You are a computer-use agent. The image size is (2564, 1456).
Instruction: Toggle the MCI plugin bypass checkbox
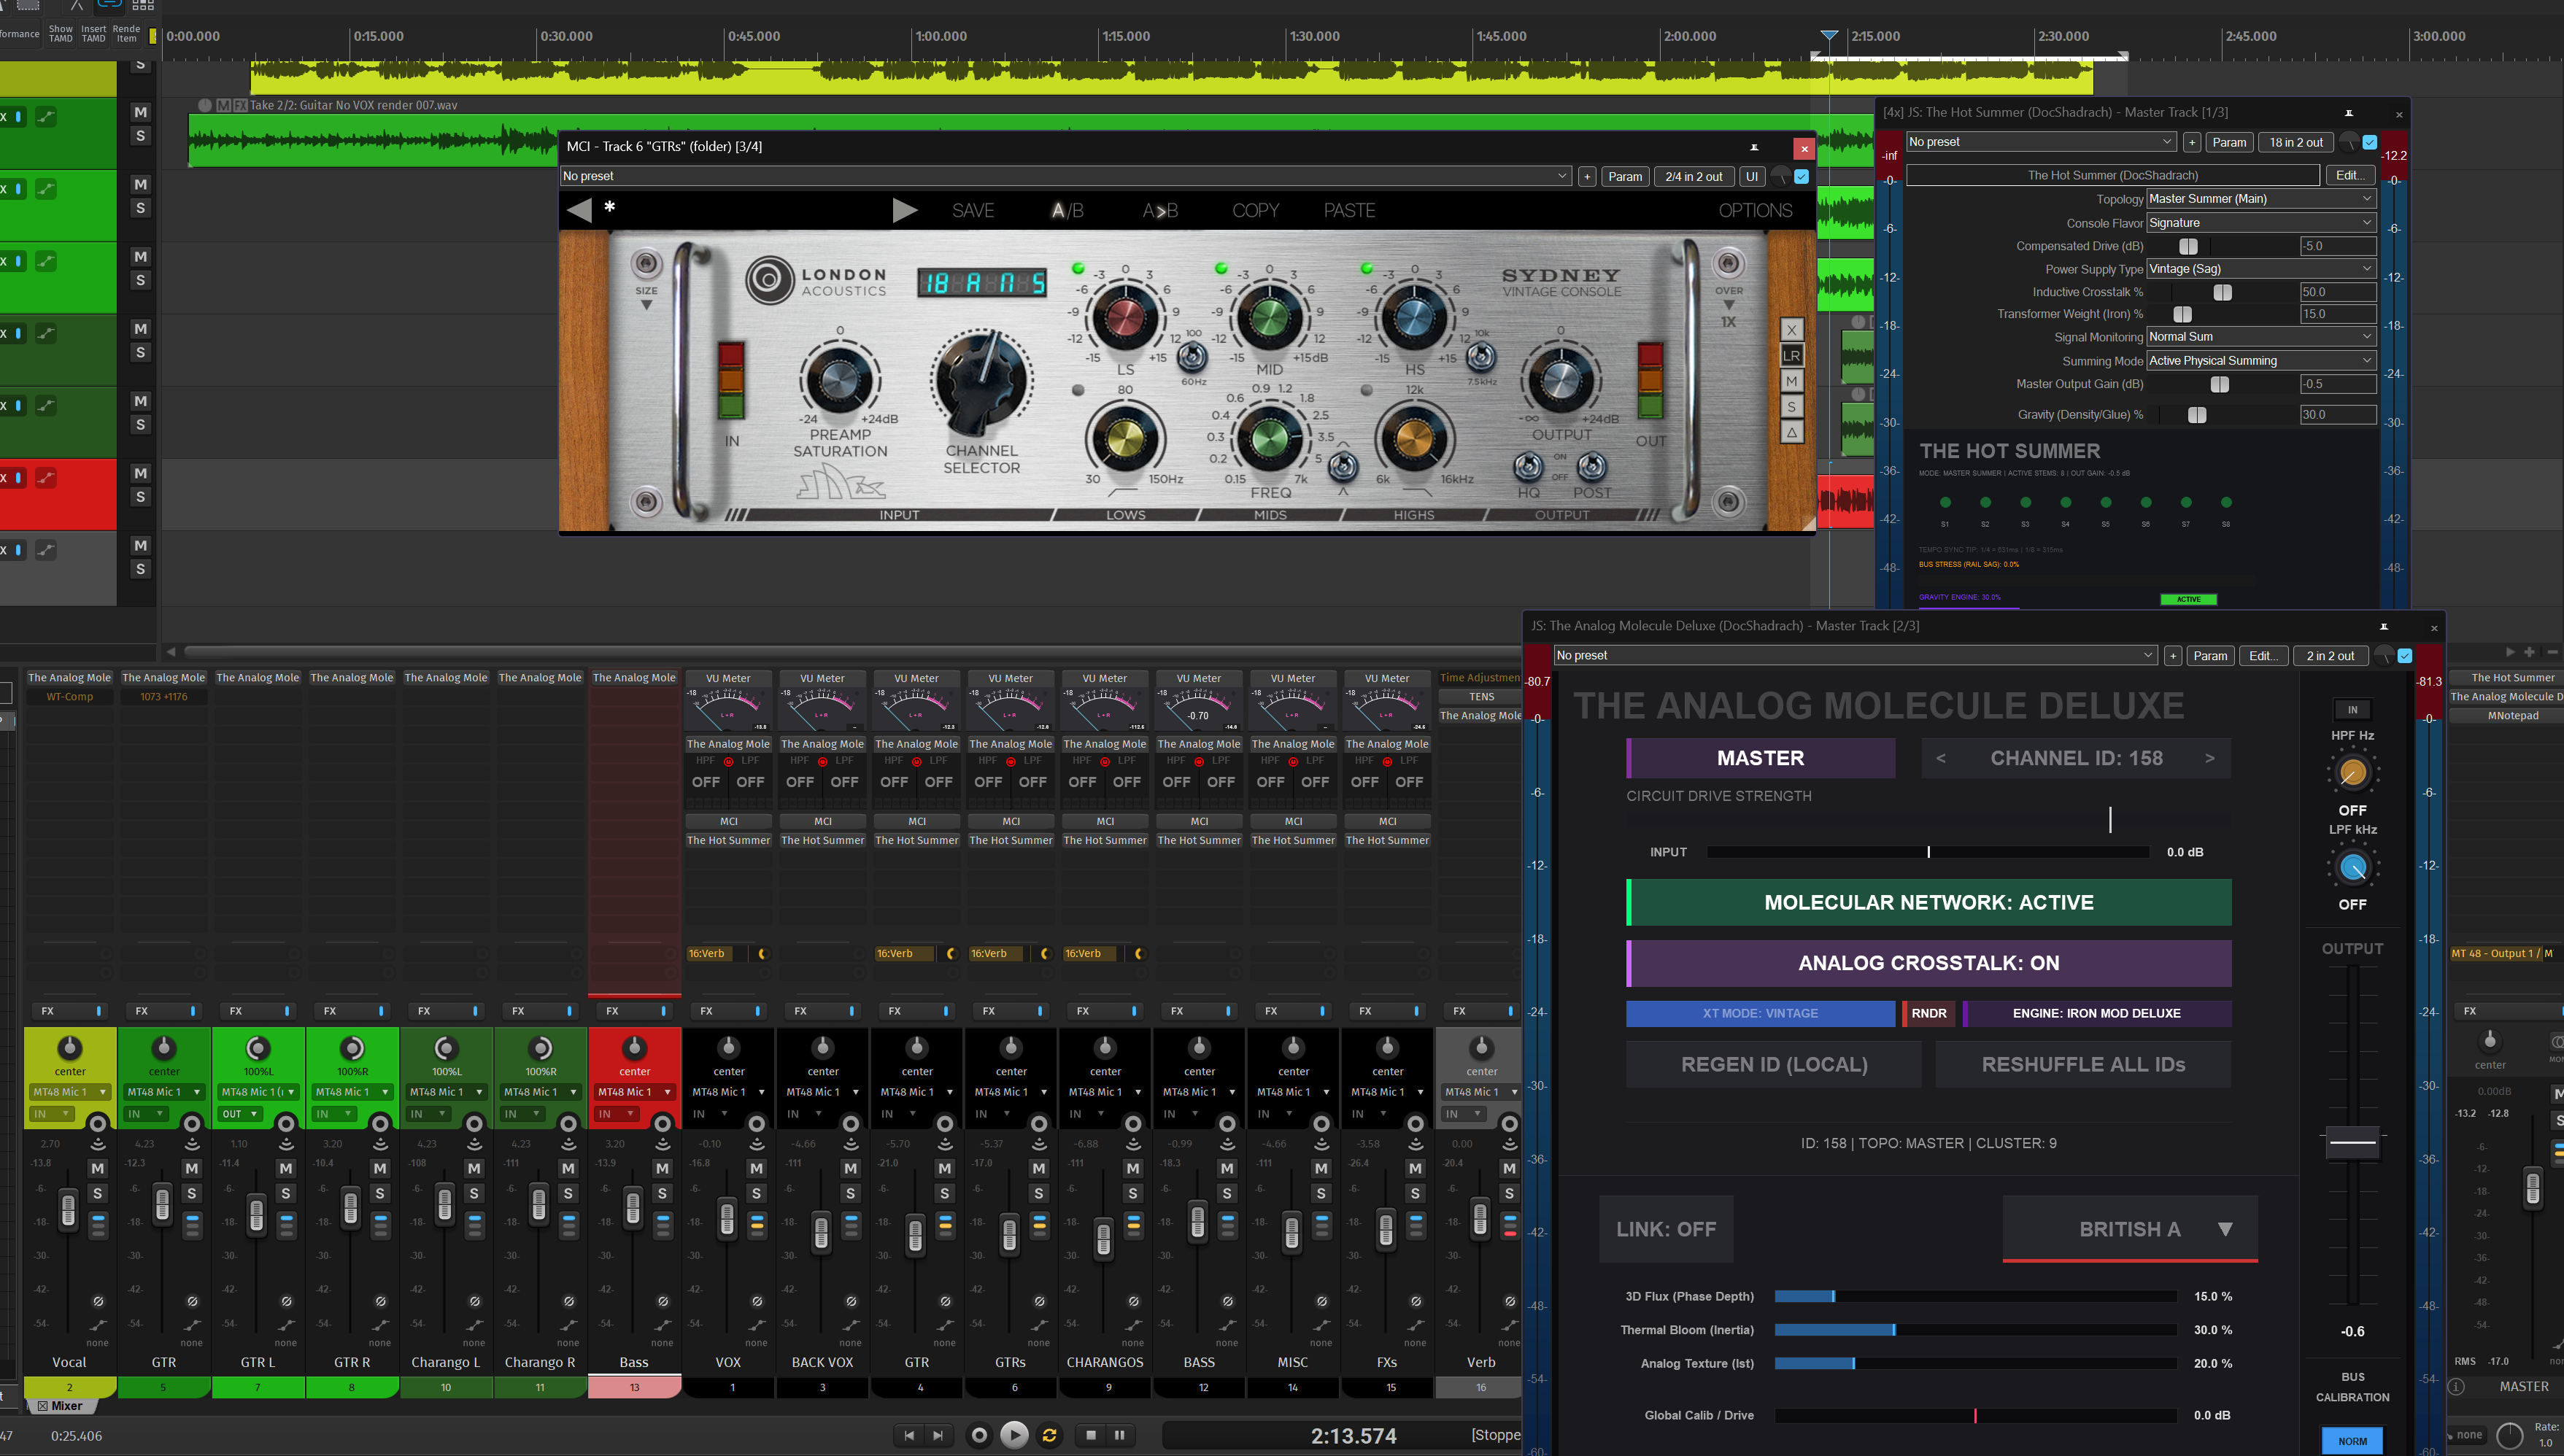(x=1802, y=176)
